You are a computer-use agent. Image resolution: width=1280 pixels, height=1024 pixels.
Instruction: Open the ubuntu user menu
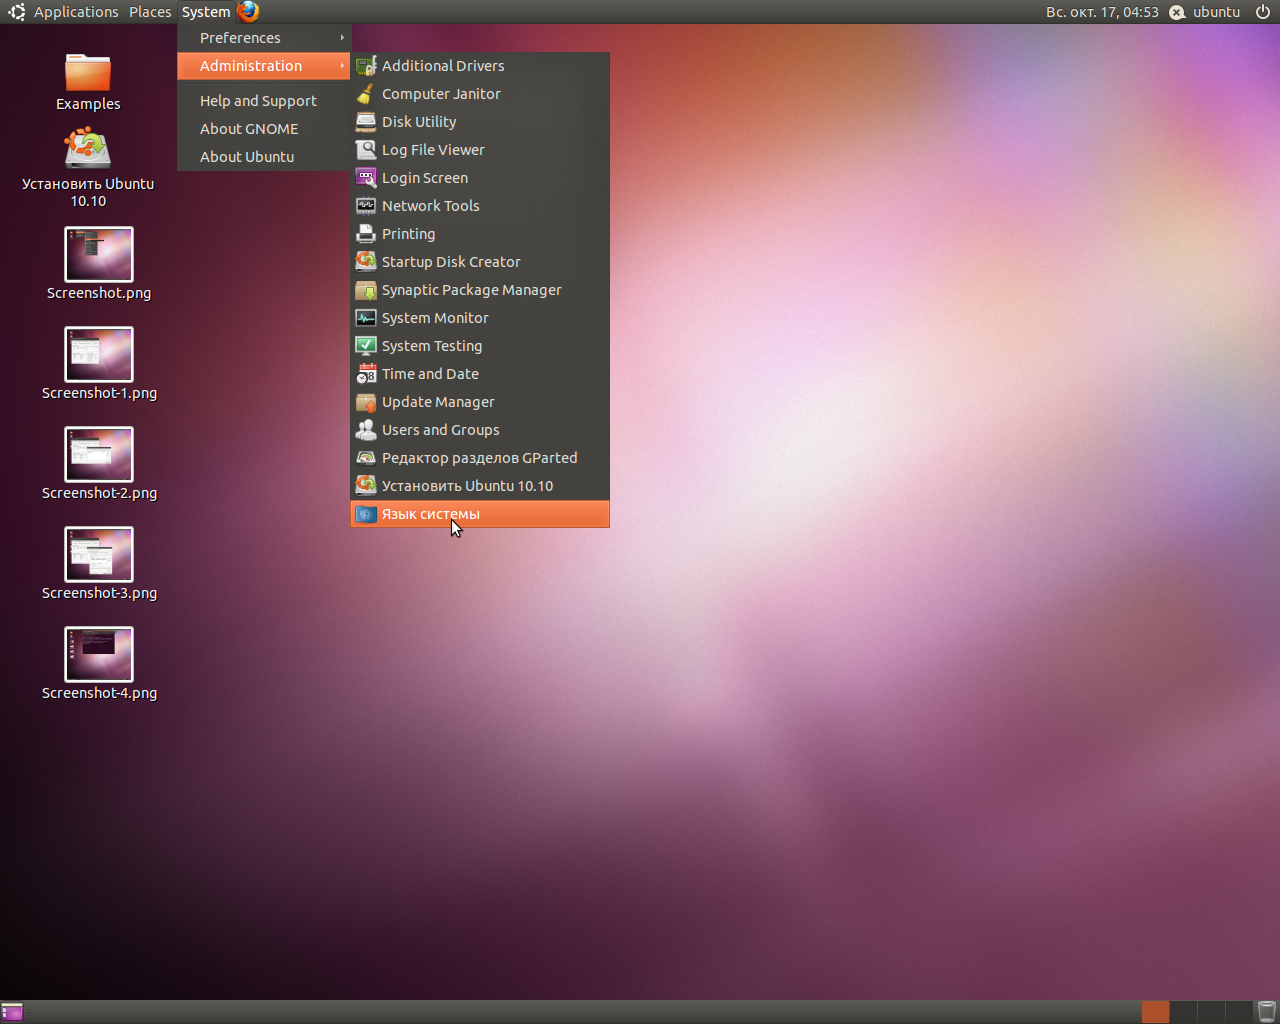pyautogui.click(x=1216, y=12)
